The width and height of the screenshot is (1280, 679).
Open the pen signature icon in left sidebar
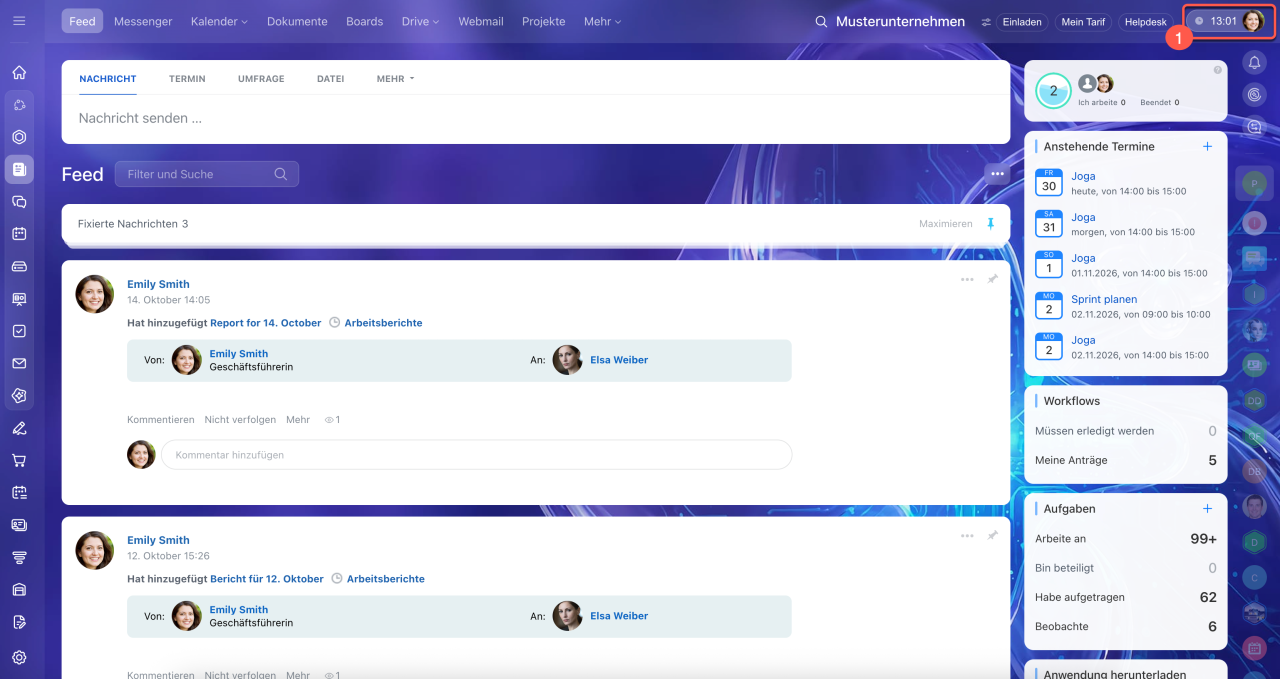click(x=19, y=428)
